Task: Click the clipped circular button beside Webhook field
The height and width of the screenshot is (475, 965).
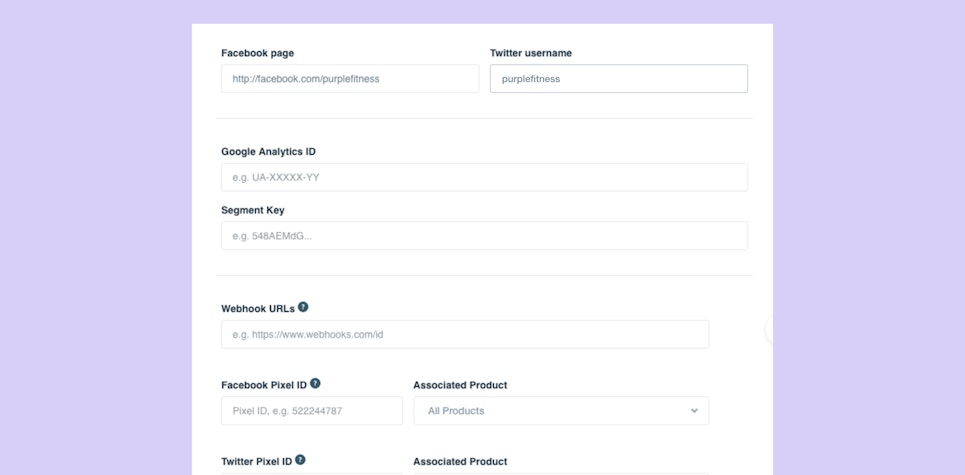Action: click(x=769, y=330)
